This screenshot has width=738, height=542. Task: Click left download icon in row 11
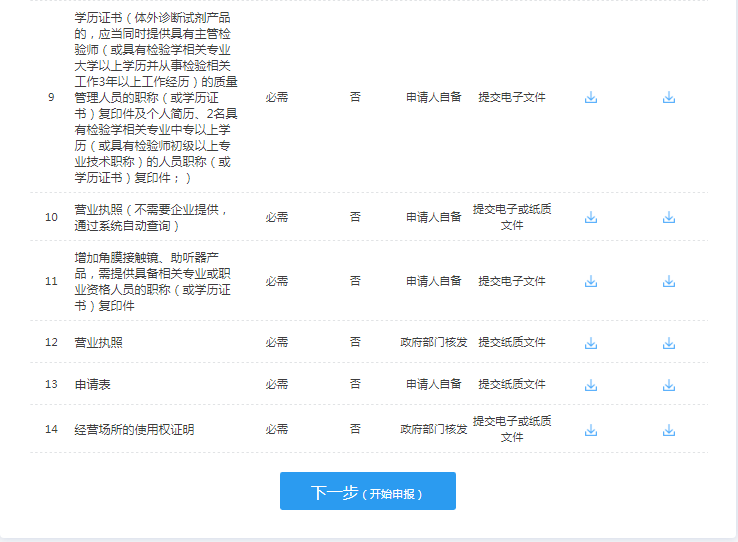[x=591, y=282]
